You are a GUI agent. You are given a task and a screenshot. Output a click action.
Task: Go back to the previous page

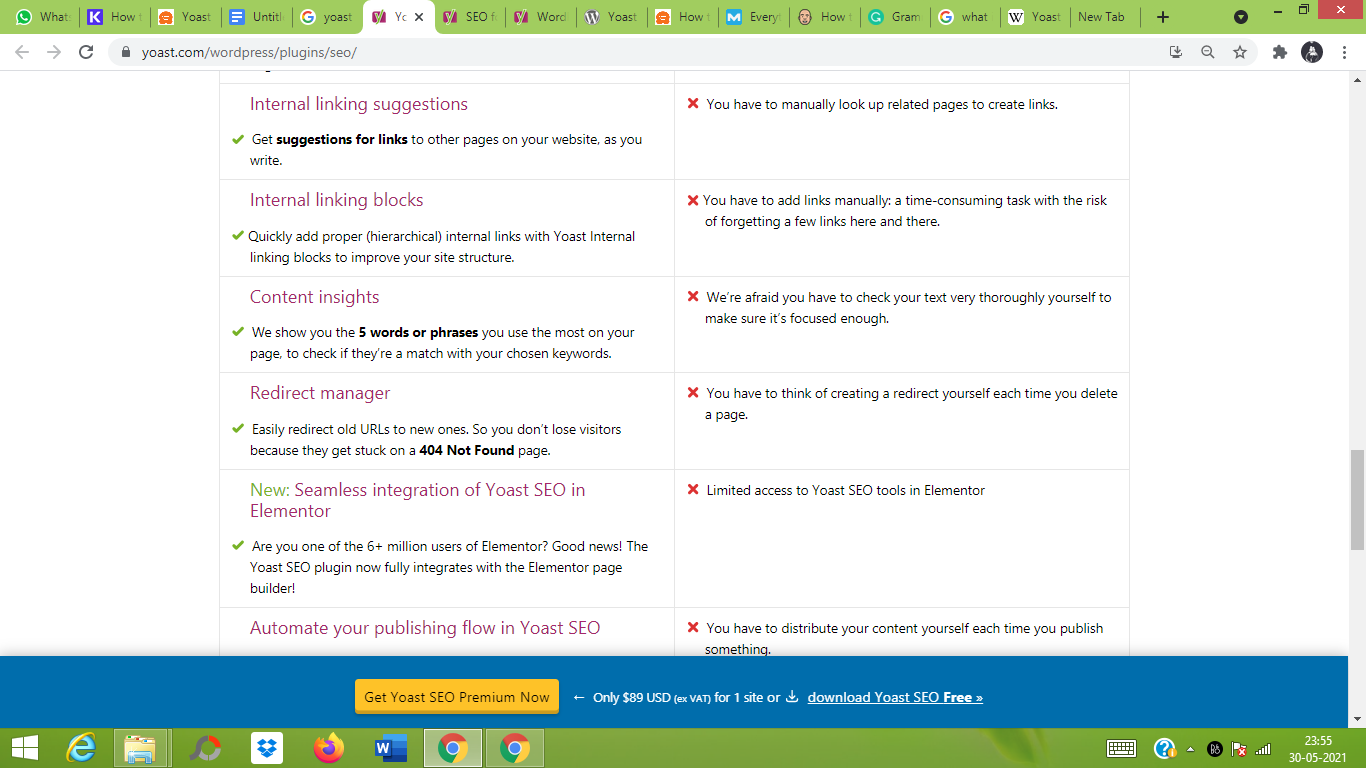tap(23, 52)
